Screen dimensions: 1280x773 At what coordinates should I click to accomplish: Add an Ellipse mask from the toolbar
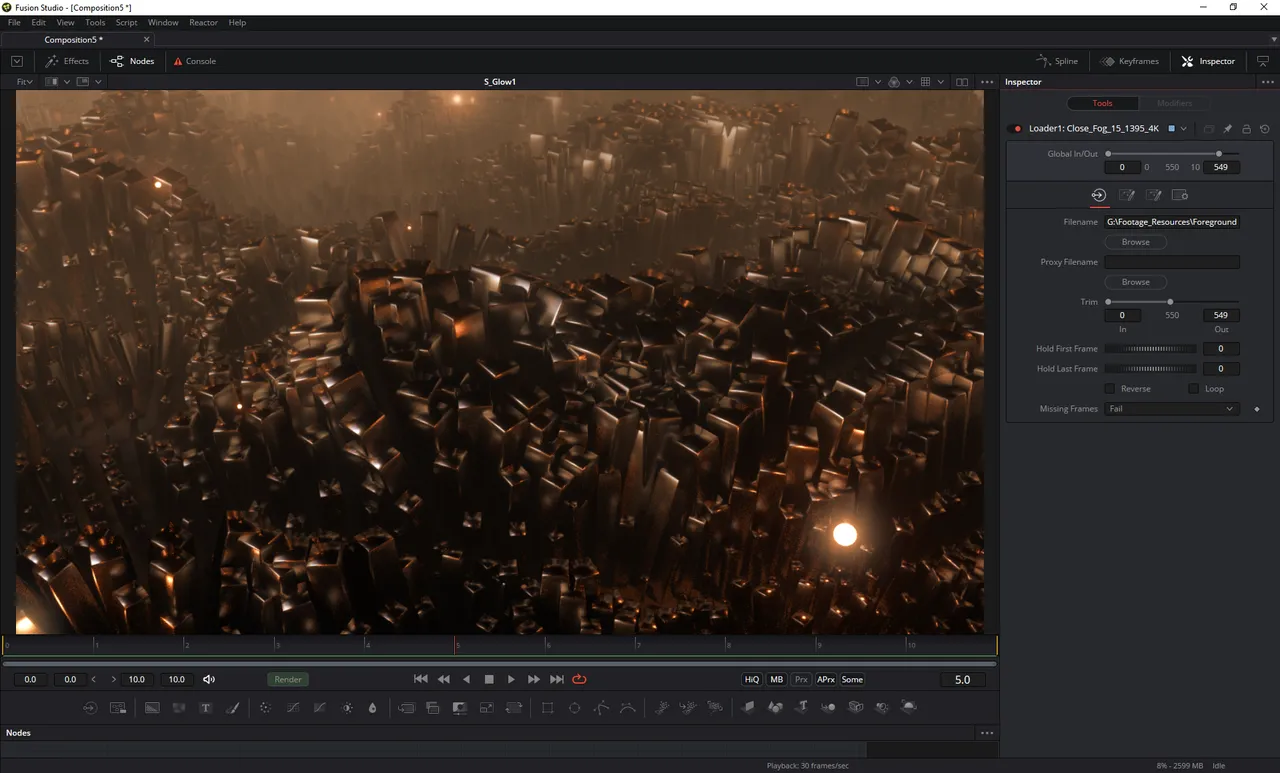574,707
